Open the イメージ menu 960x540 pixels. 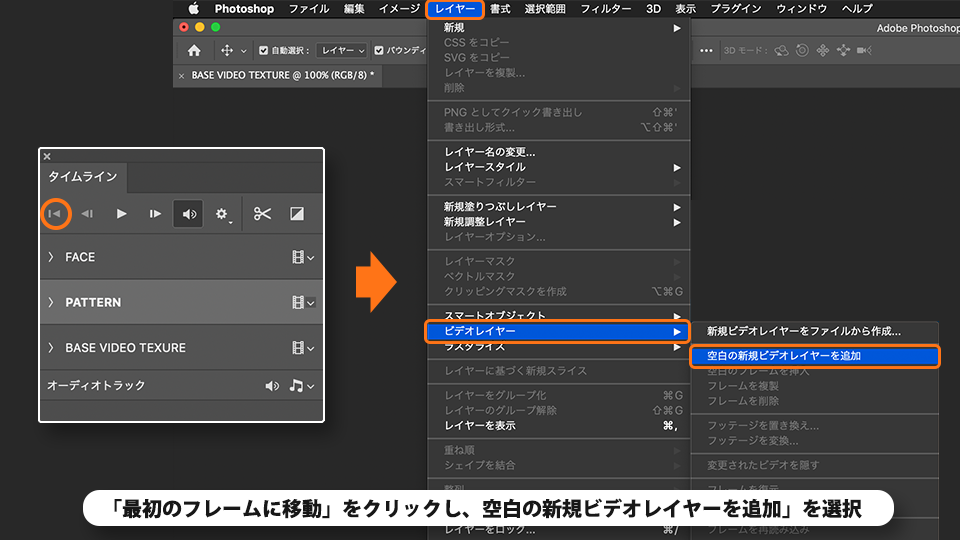pos(399,9)
